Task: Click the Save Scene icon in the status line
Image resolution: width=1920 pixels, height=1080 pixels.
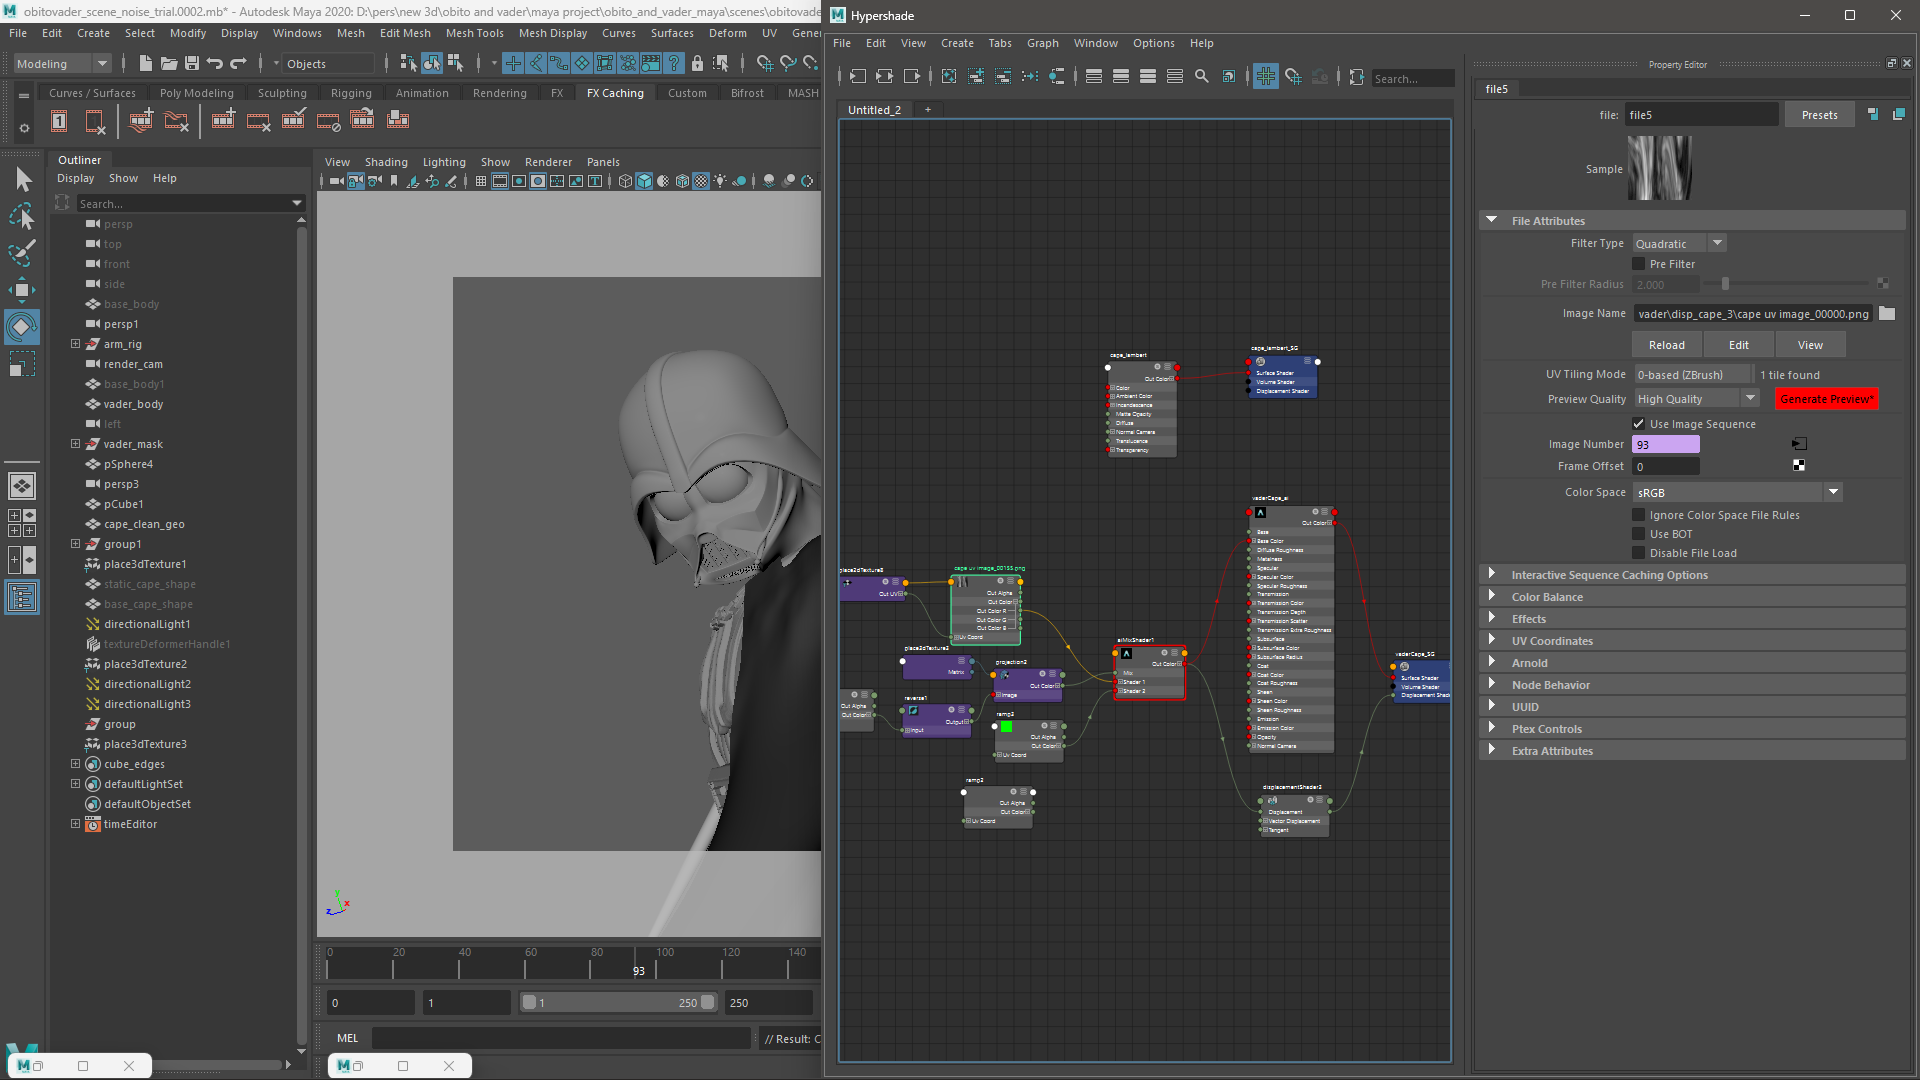Action: tap(192, 64)
